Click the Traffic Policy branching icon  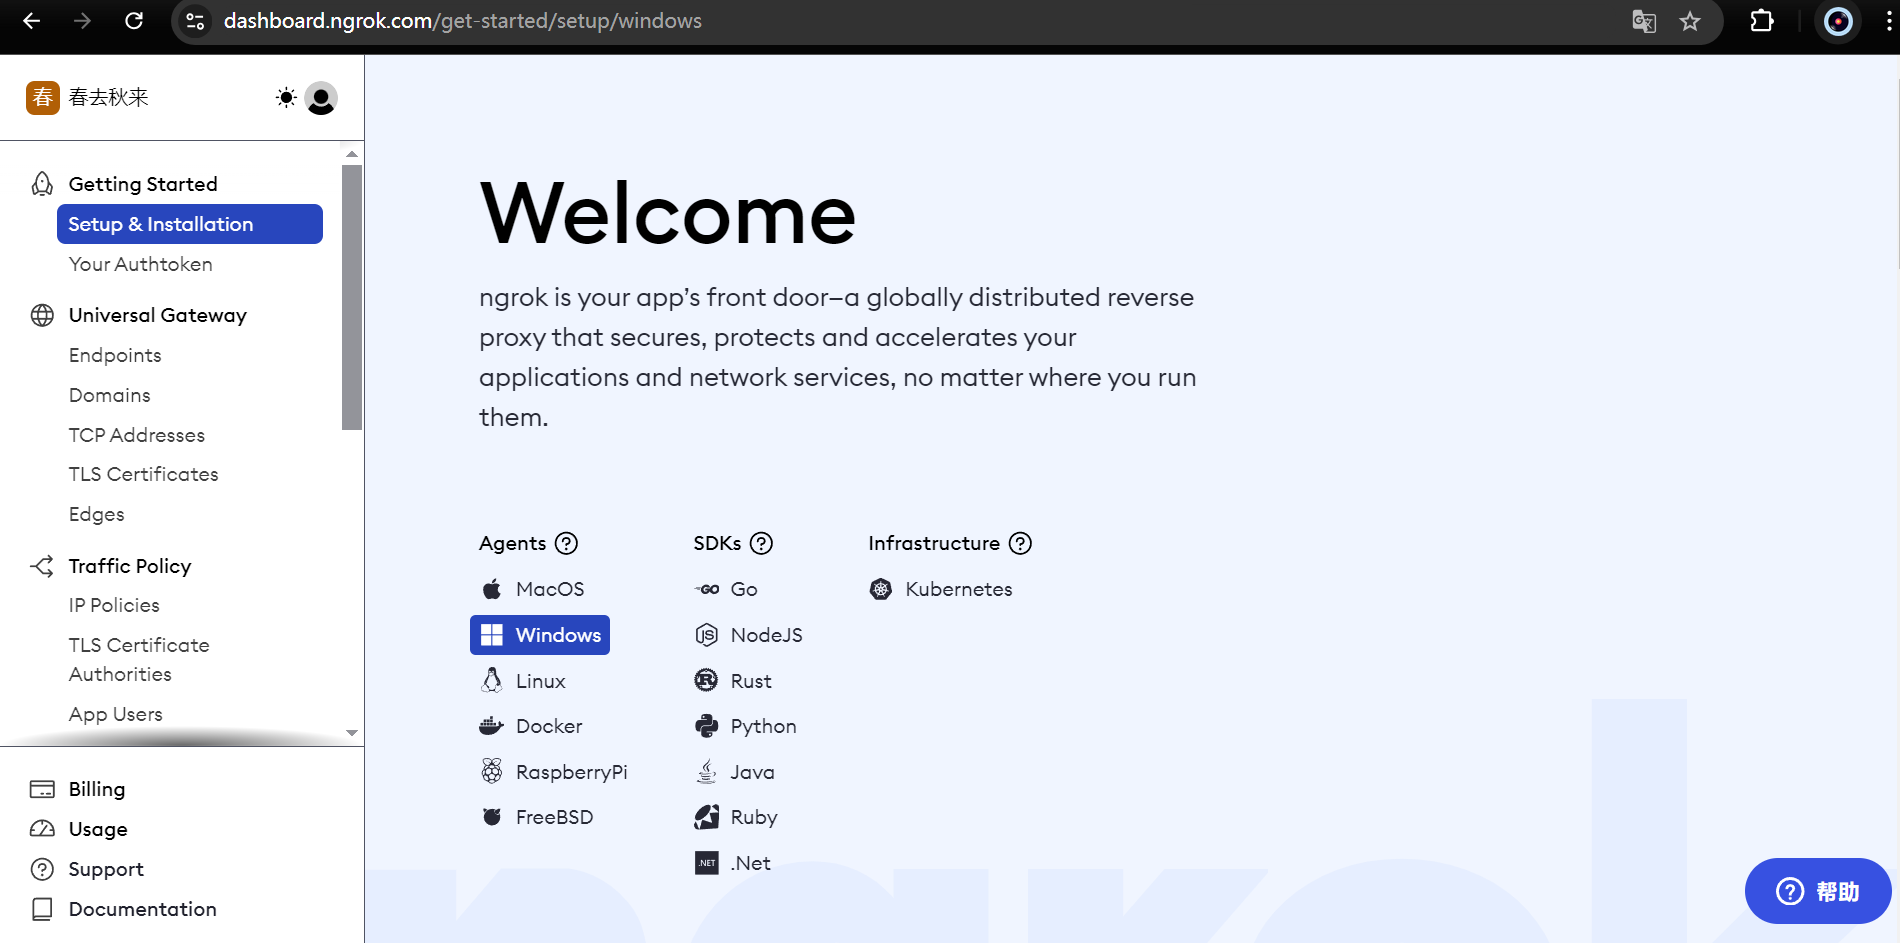coord(42,566)
